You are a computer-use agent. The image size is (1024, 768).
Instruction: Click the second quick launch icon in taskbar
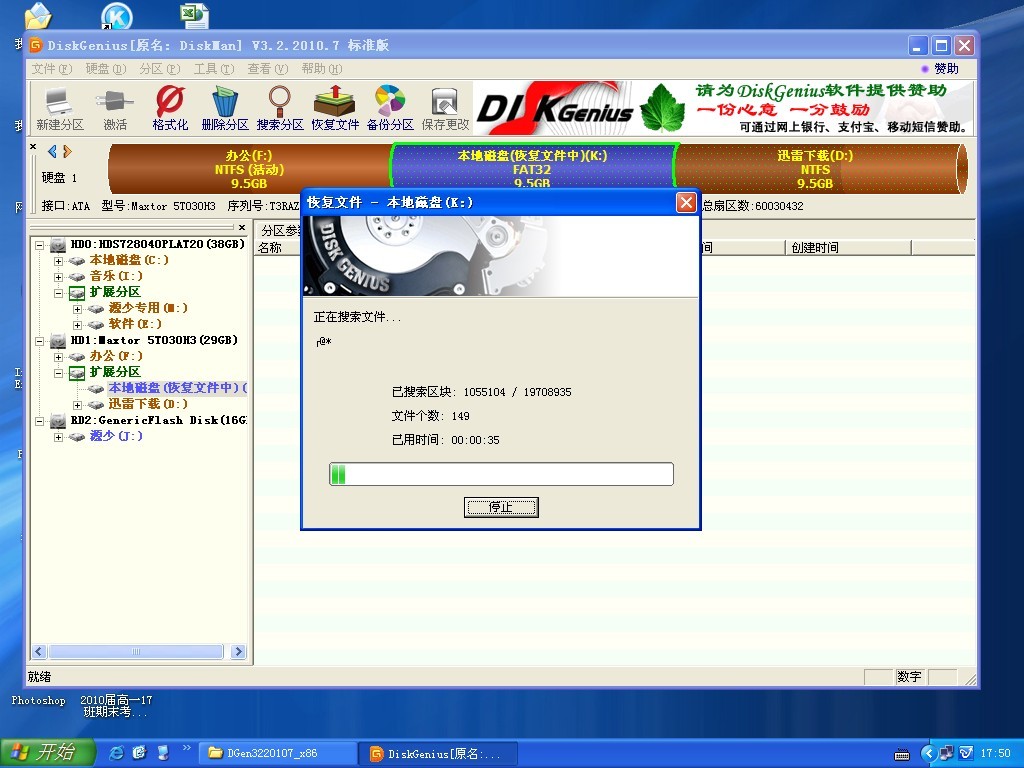tap(139, 753)
